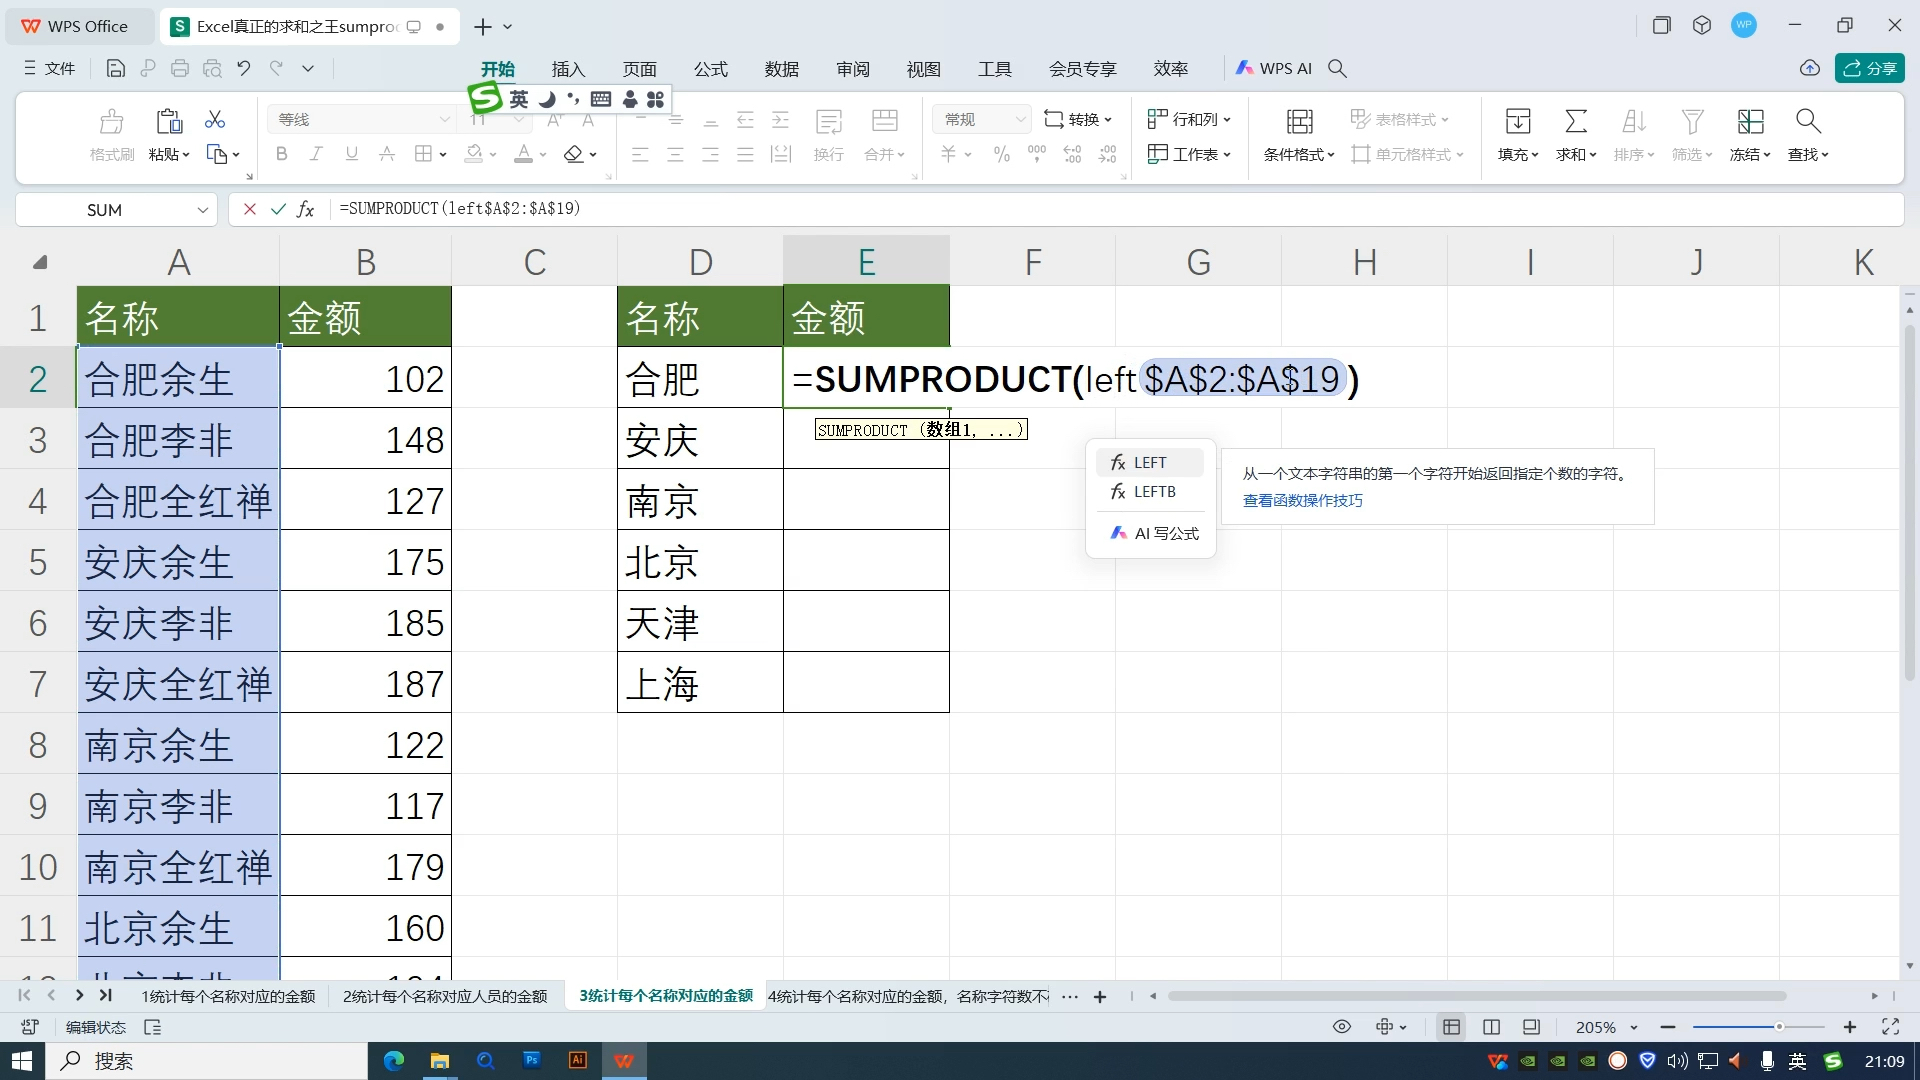Expand the SUM name box dropdown
This screenshot has width=1920, height=1080.
(202, 210)
